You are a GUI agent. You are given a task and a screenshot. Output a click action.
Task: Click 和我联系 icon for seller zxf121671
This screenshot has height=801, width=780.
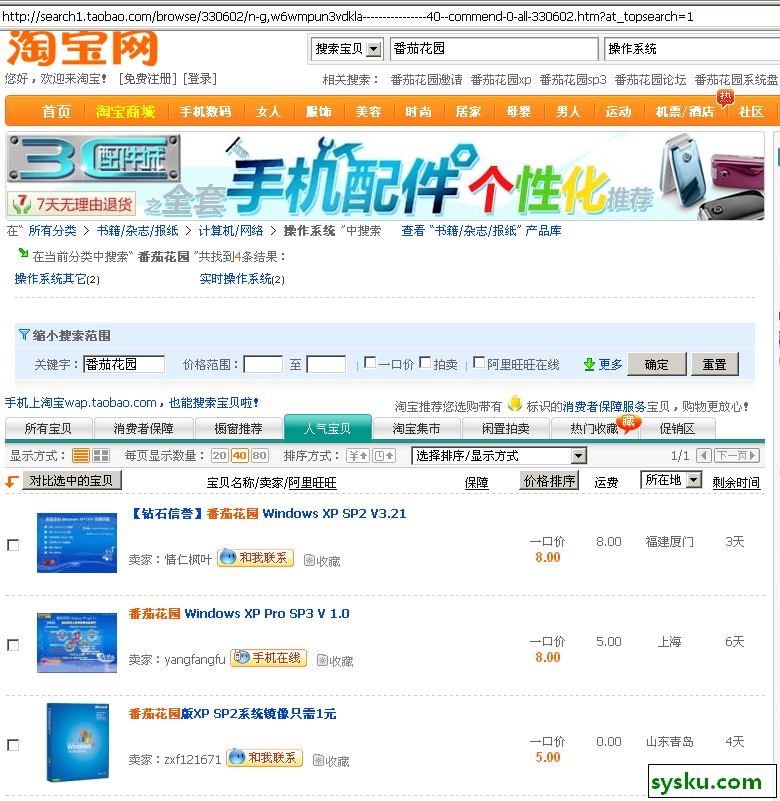point(265,758)
